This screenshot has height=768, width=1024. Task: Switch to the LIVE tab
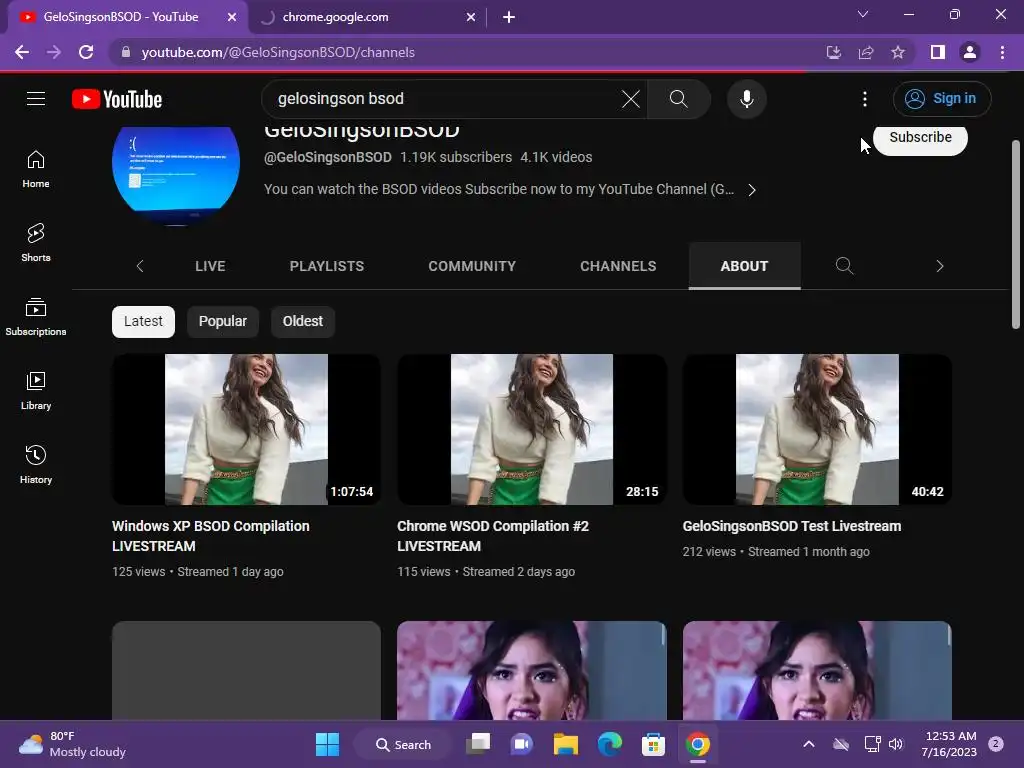pyautogui.click(x=210, y=266)
